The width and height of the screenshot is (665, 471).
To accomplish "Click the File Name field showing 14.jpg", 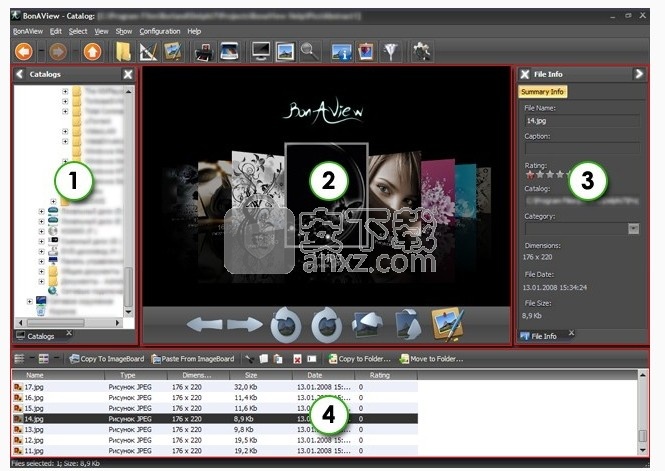I will tap(581, 121).
